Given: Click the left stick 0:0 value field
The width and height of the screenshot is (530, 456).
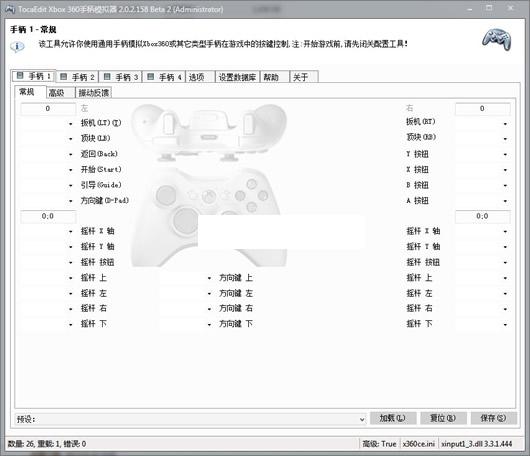Looking at the screenshot, I should tap(48, 216).
